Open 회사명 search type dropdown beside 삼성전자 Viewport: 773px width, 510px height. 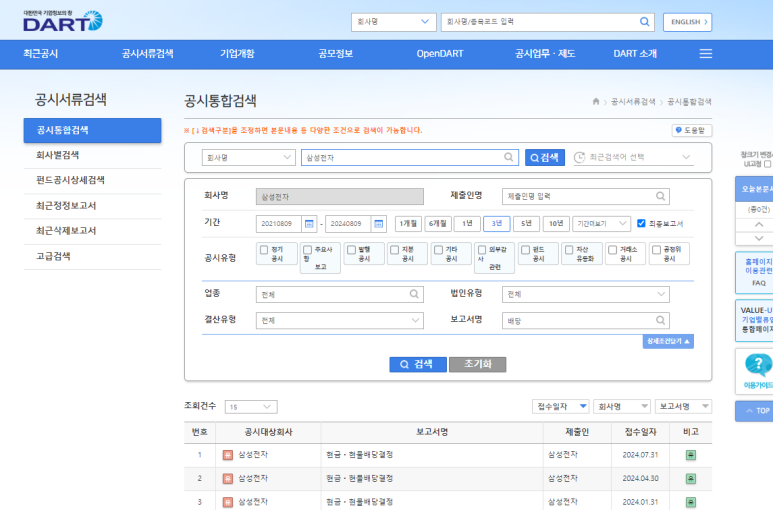point(248,158)
